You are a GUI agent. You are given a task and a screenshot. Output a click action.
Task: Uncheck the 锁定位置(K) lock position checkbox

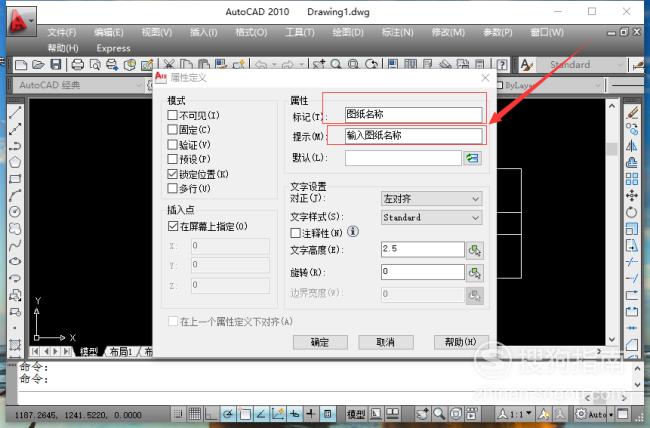point(172,174)
